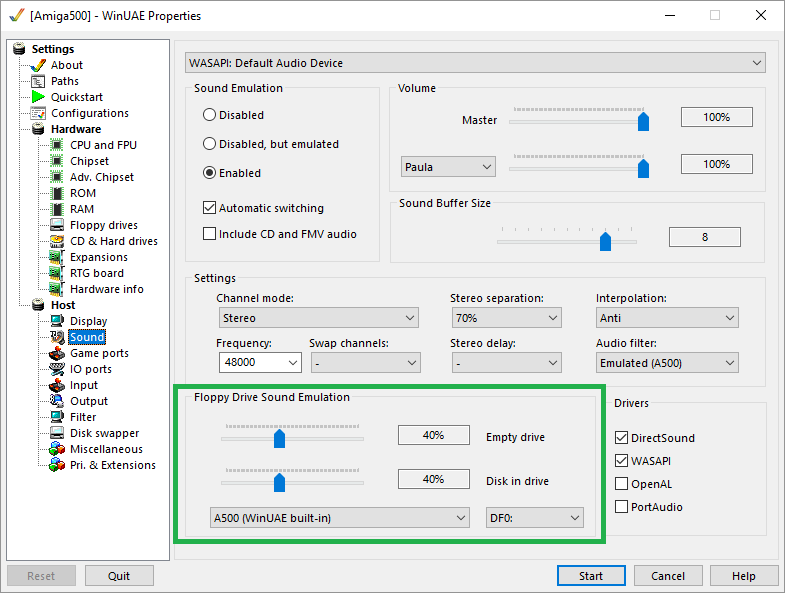Click the Expansions card icon
Screen dimensions: 785x593
pos(57,257)
